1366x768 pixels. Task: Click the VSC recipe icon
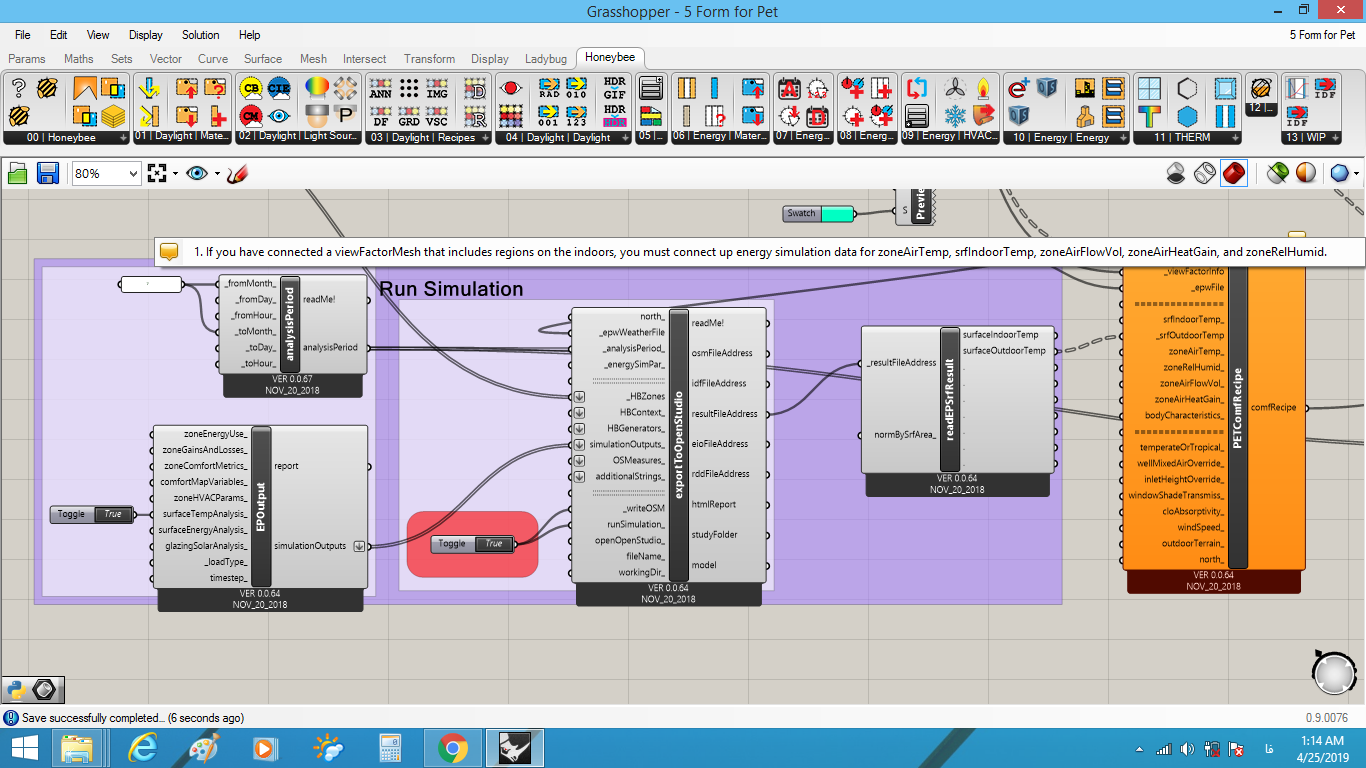[x=437, y=115]
